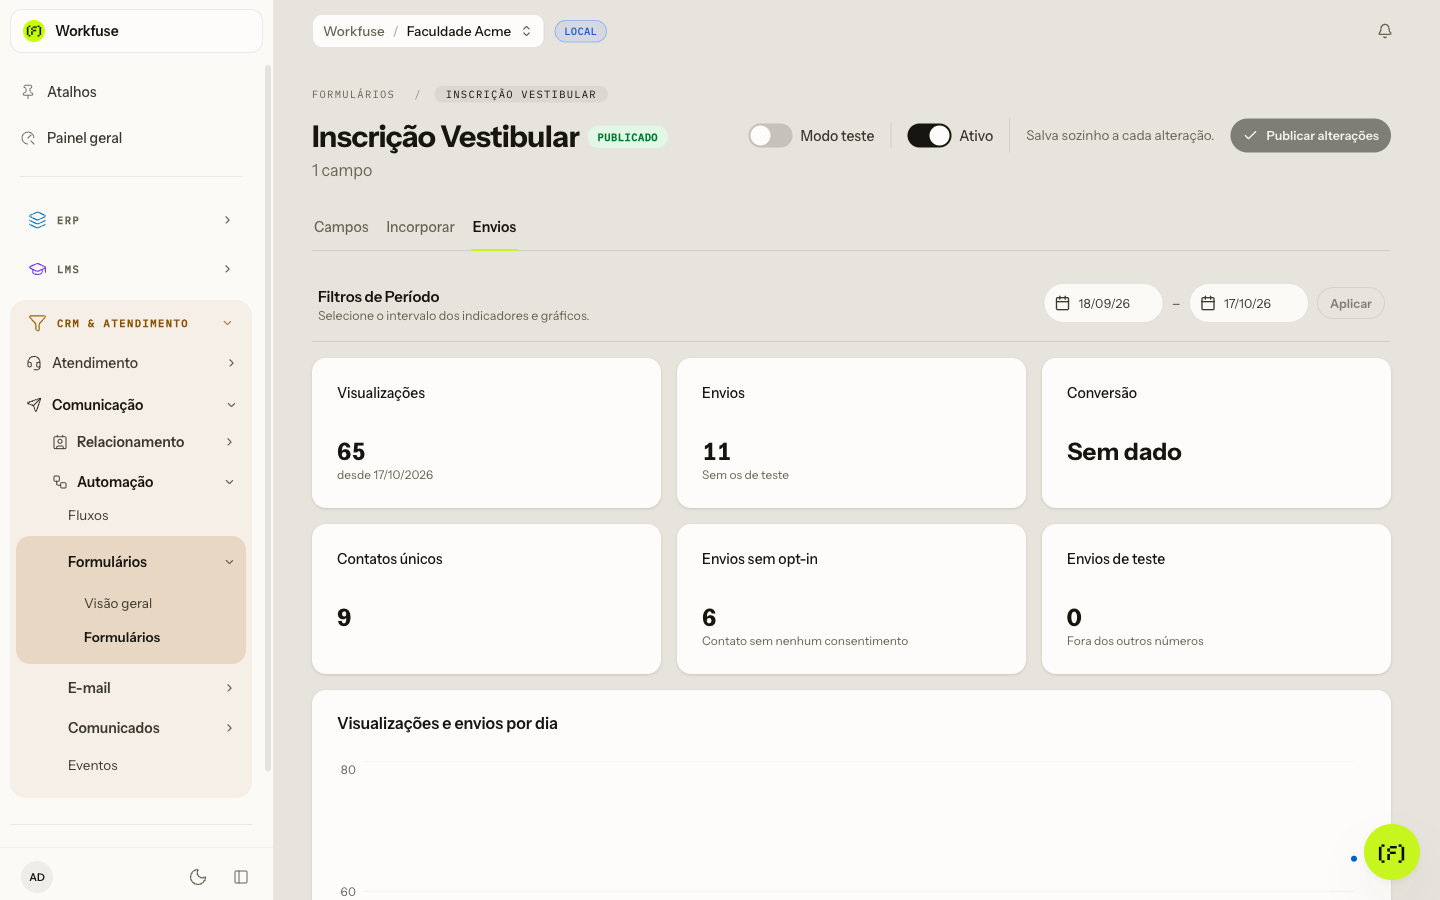The width and height of the screenshot is (1440, 900).
Task: Open the notifications bell
Action: (x=1385, y=31)
